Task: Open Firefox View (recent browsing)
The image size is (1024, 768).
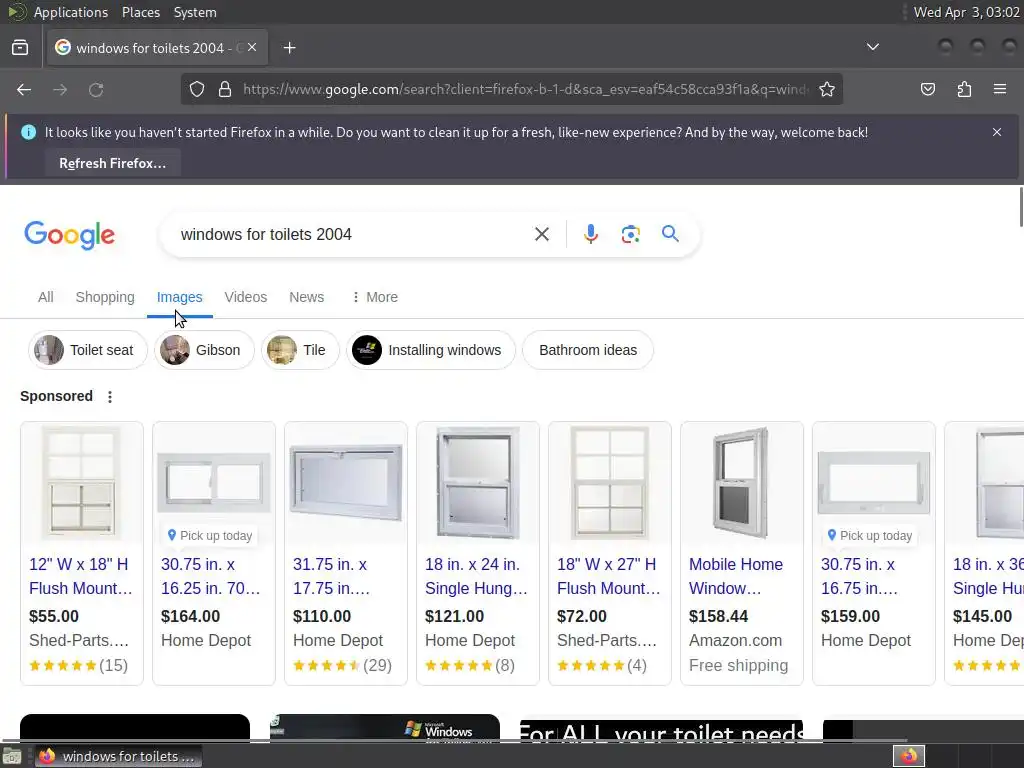Action: pos(20,48)
